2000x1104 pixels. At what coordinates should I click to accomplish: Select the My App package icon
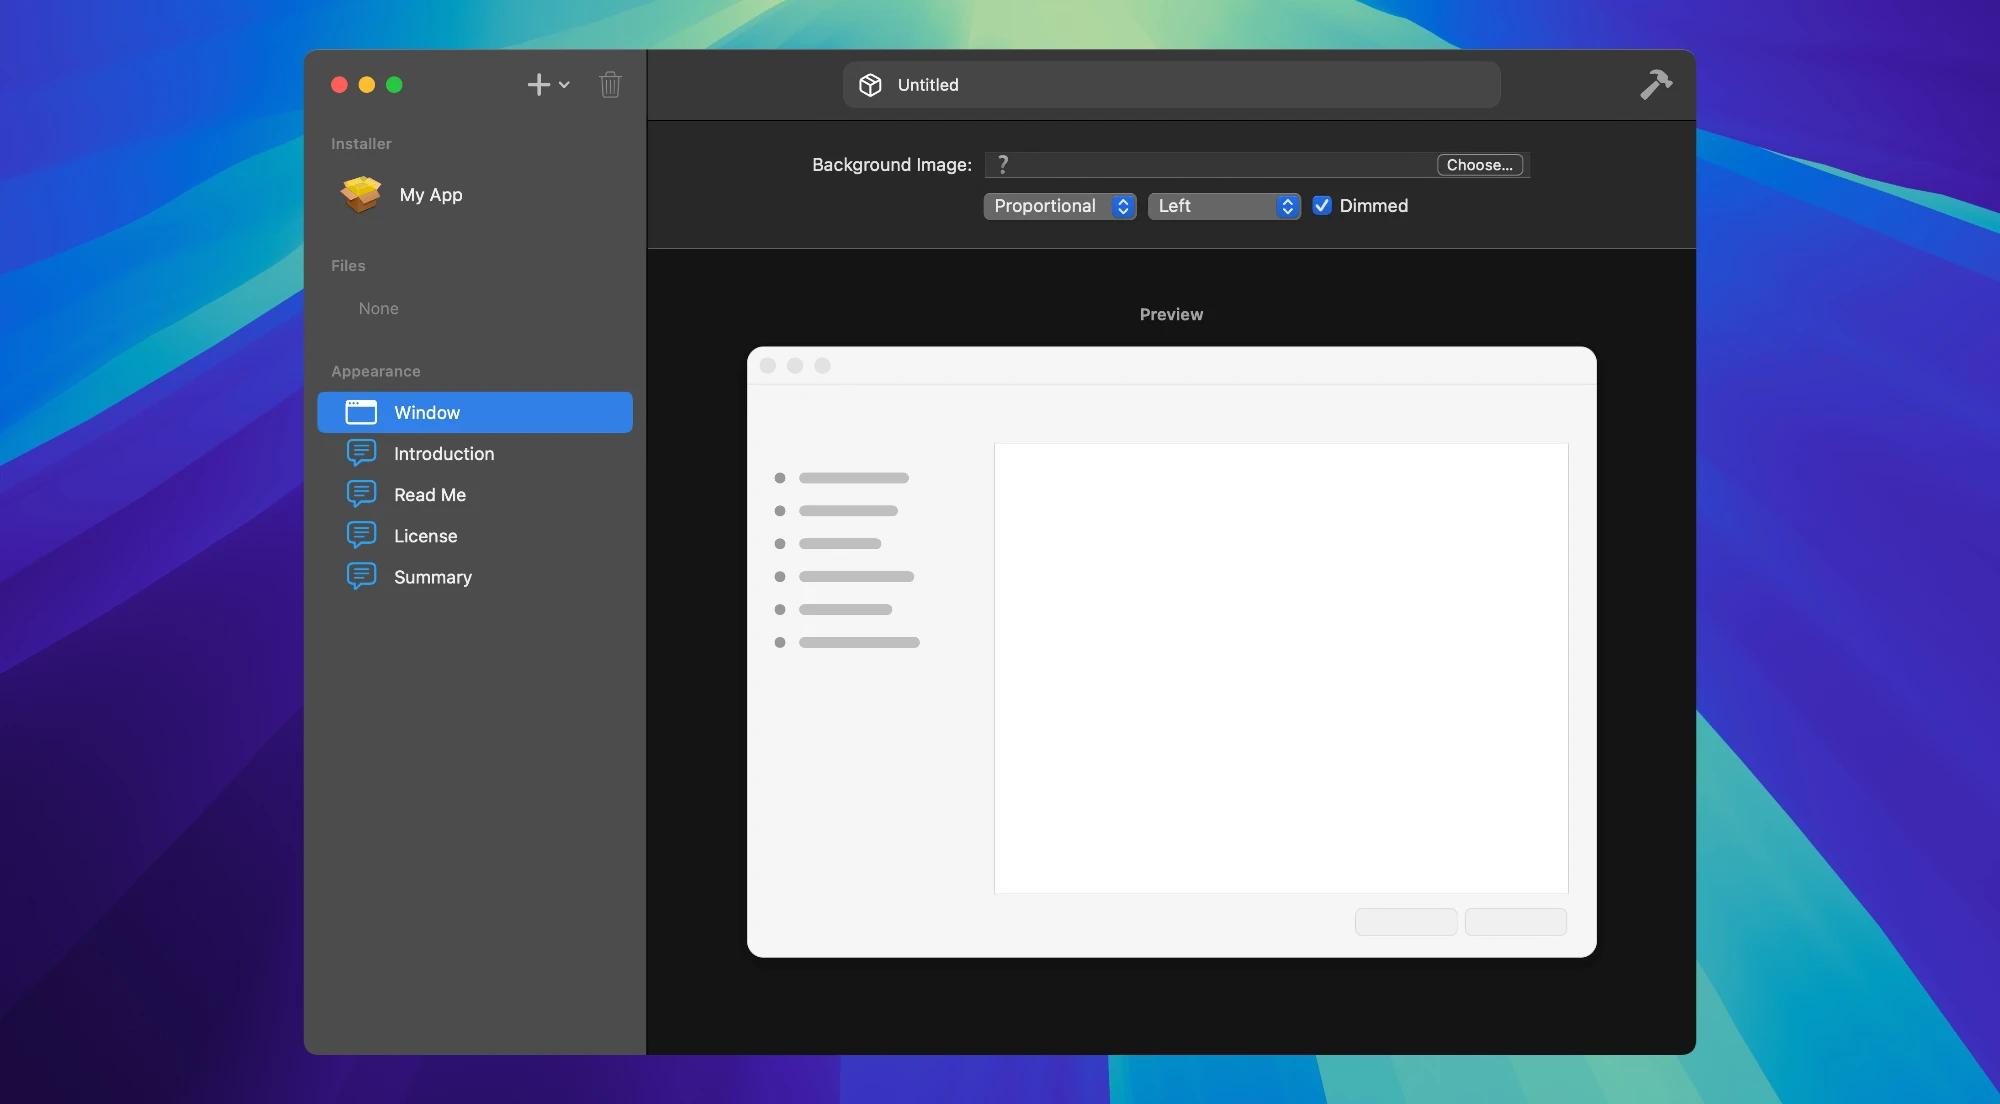point(360,194)
